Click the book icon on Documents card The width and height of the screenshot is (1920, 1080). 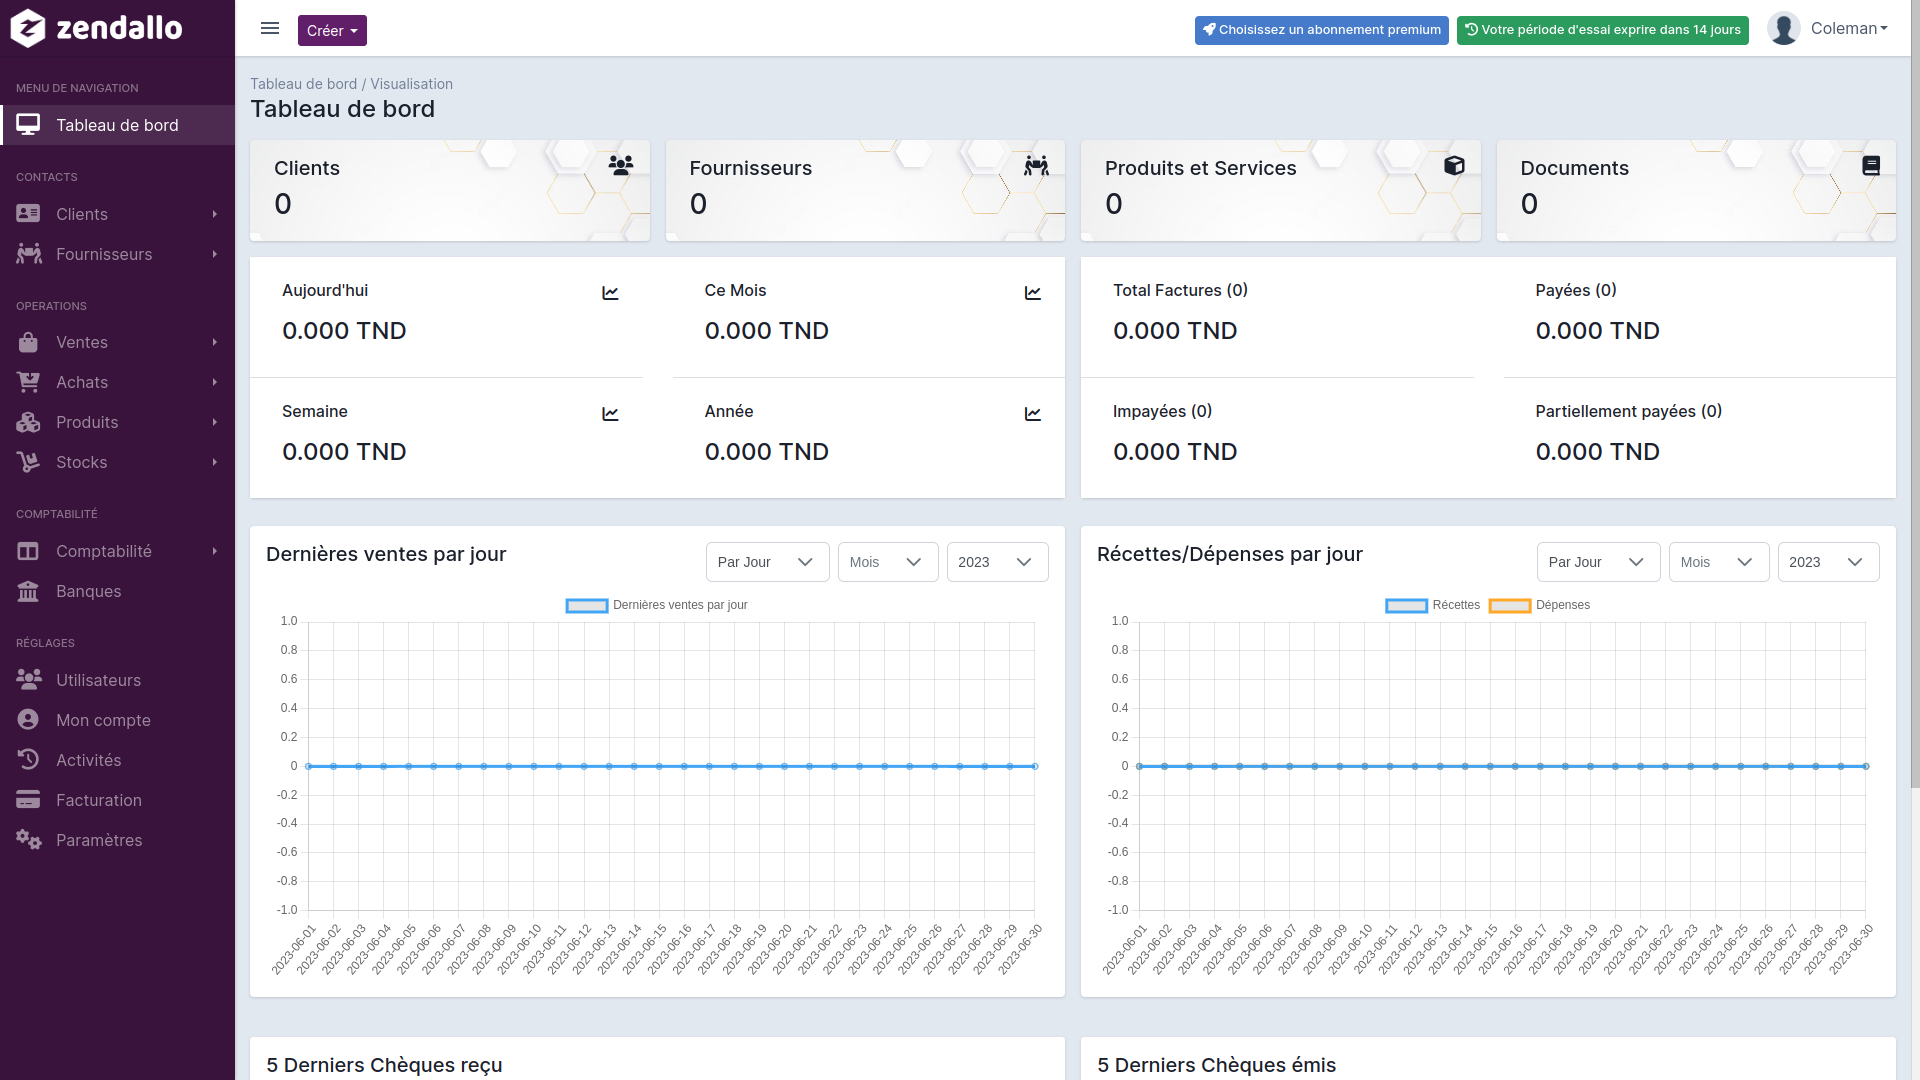click(x=1871, y=165)
